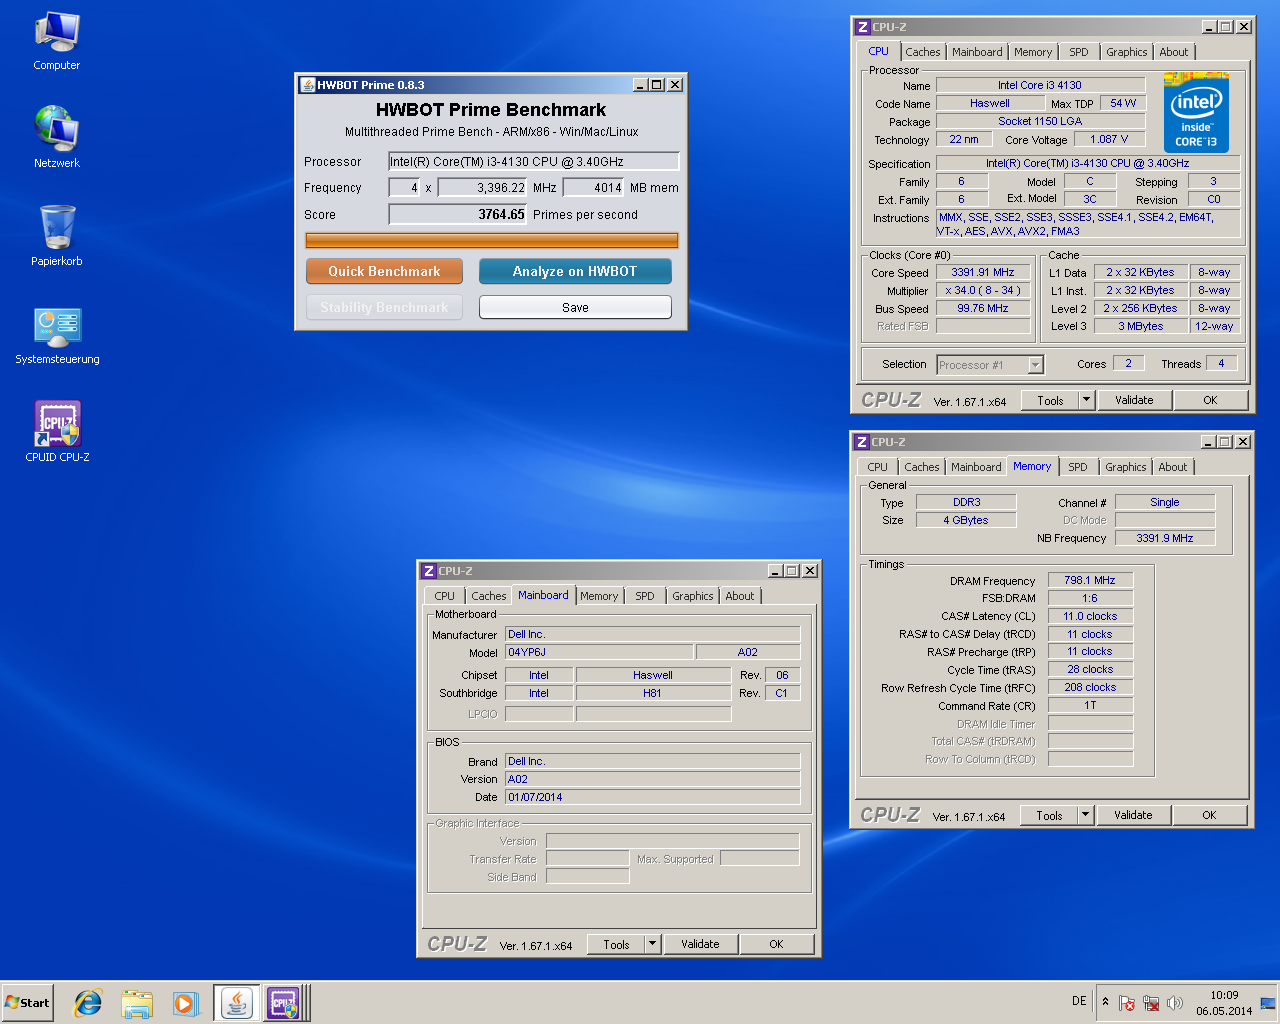Switch to CPU tab in the Memory CPU-Z window
The image size is (1280, 1024).
[x=877, y=467]
